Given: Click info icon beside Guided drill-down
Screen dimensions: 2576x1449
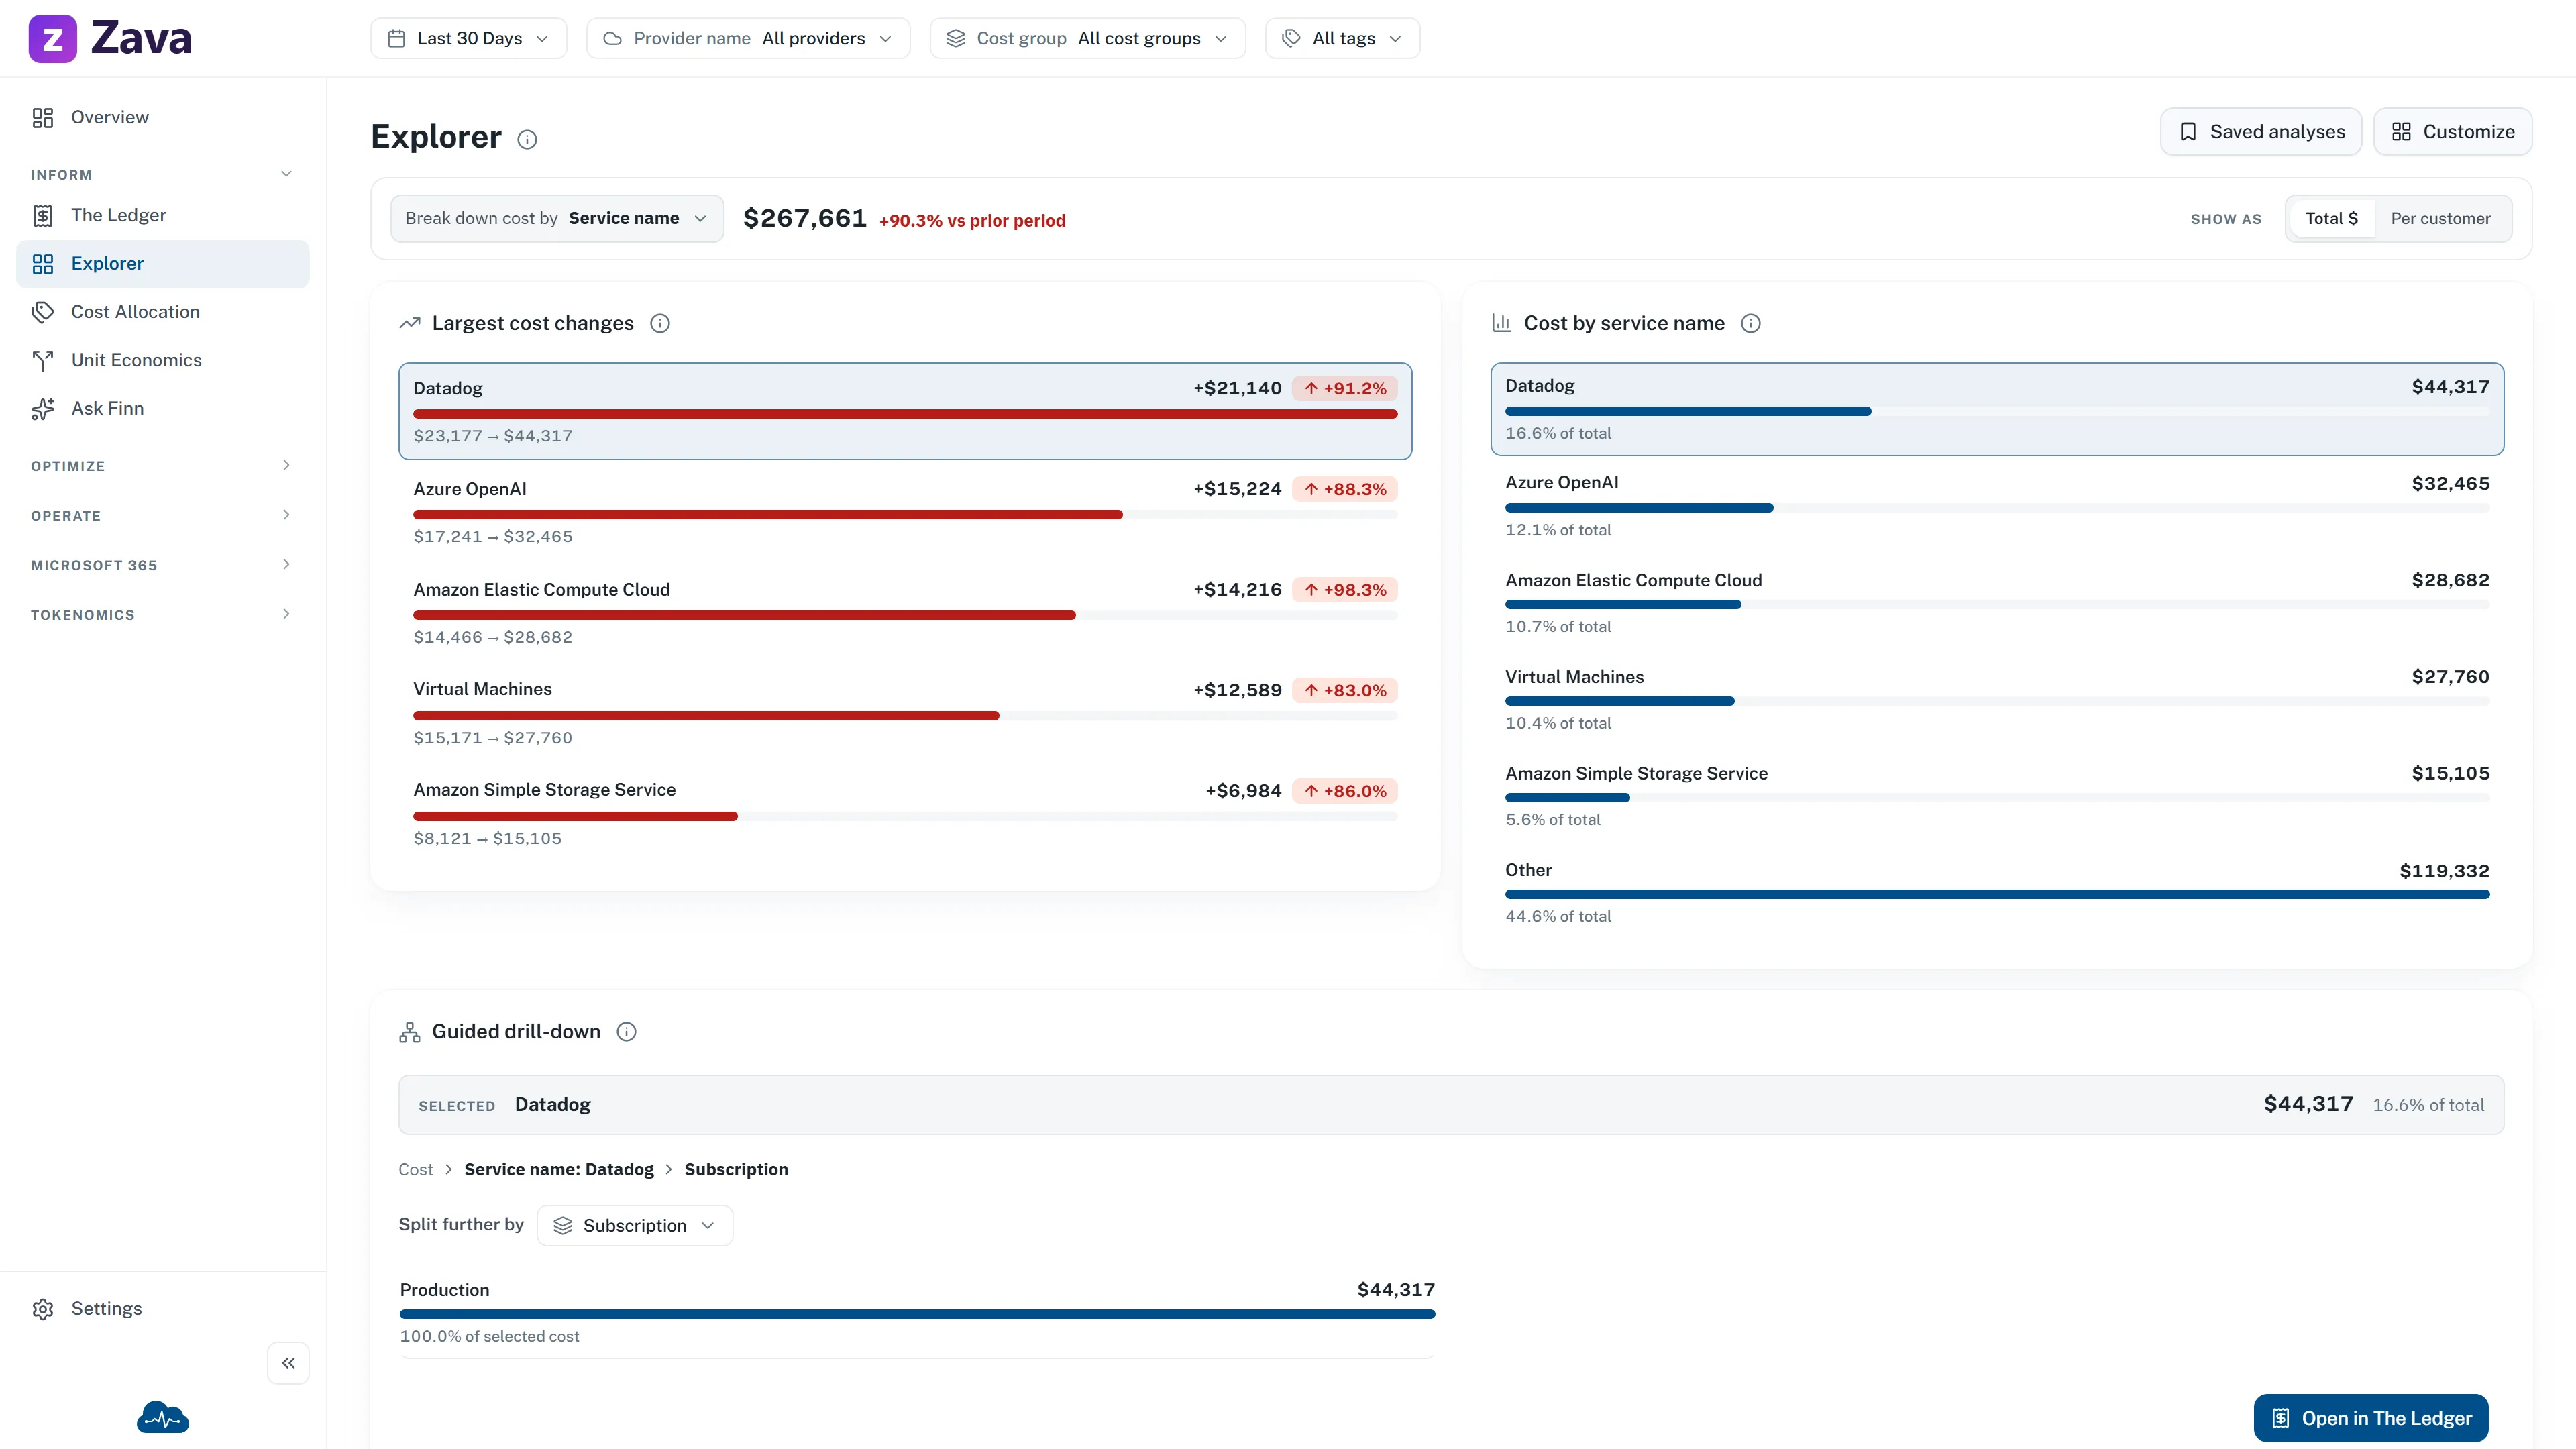Looking at the screenshot, I should point(626,1032).
